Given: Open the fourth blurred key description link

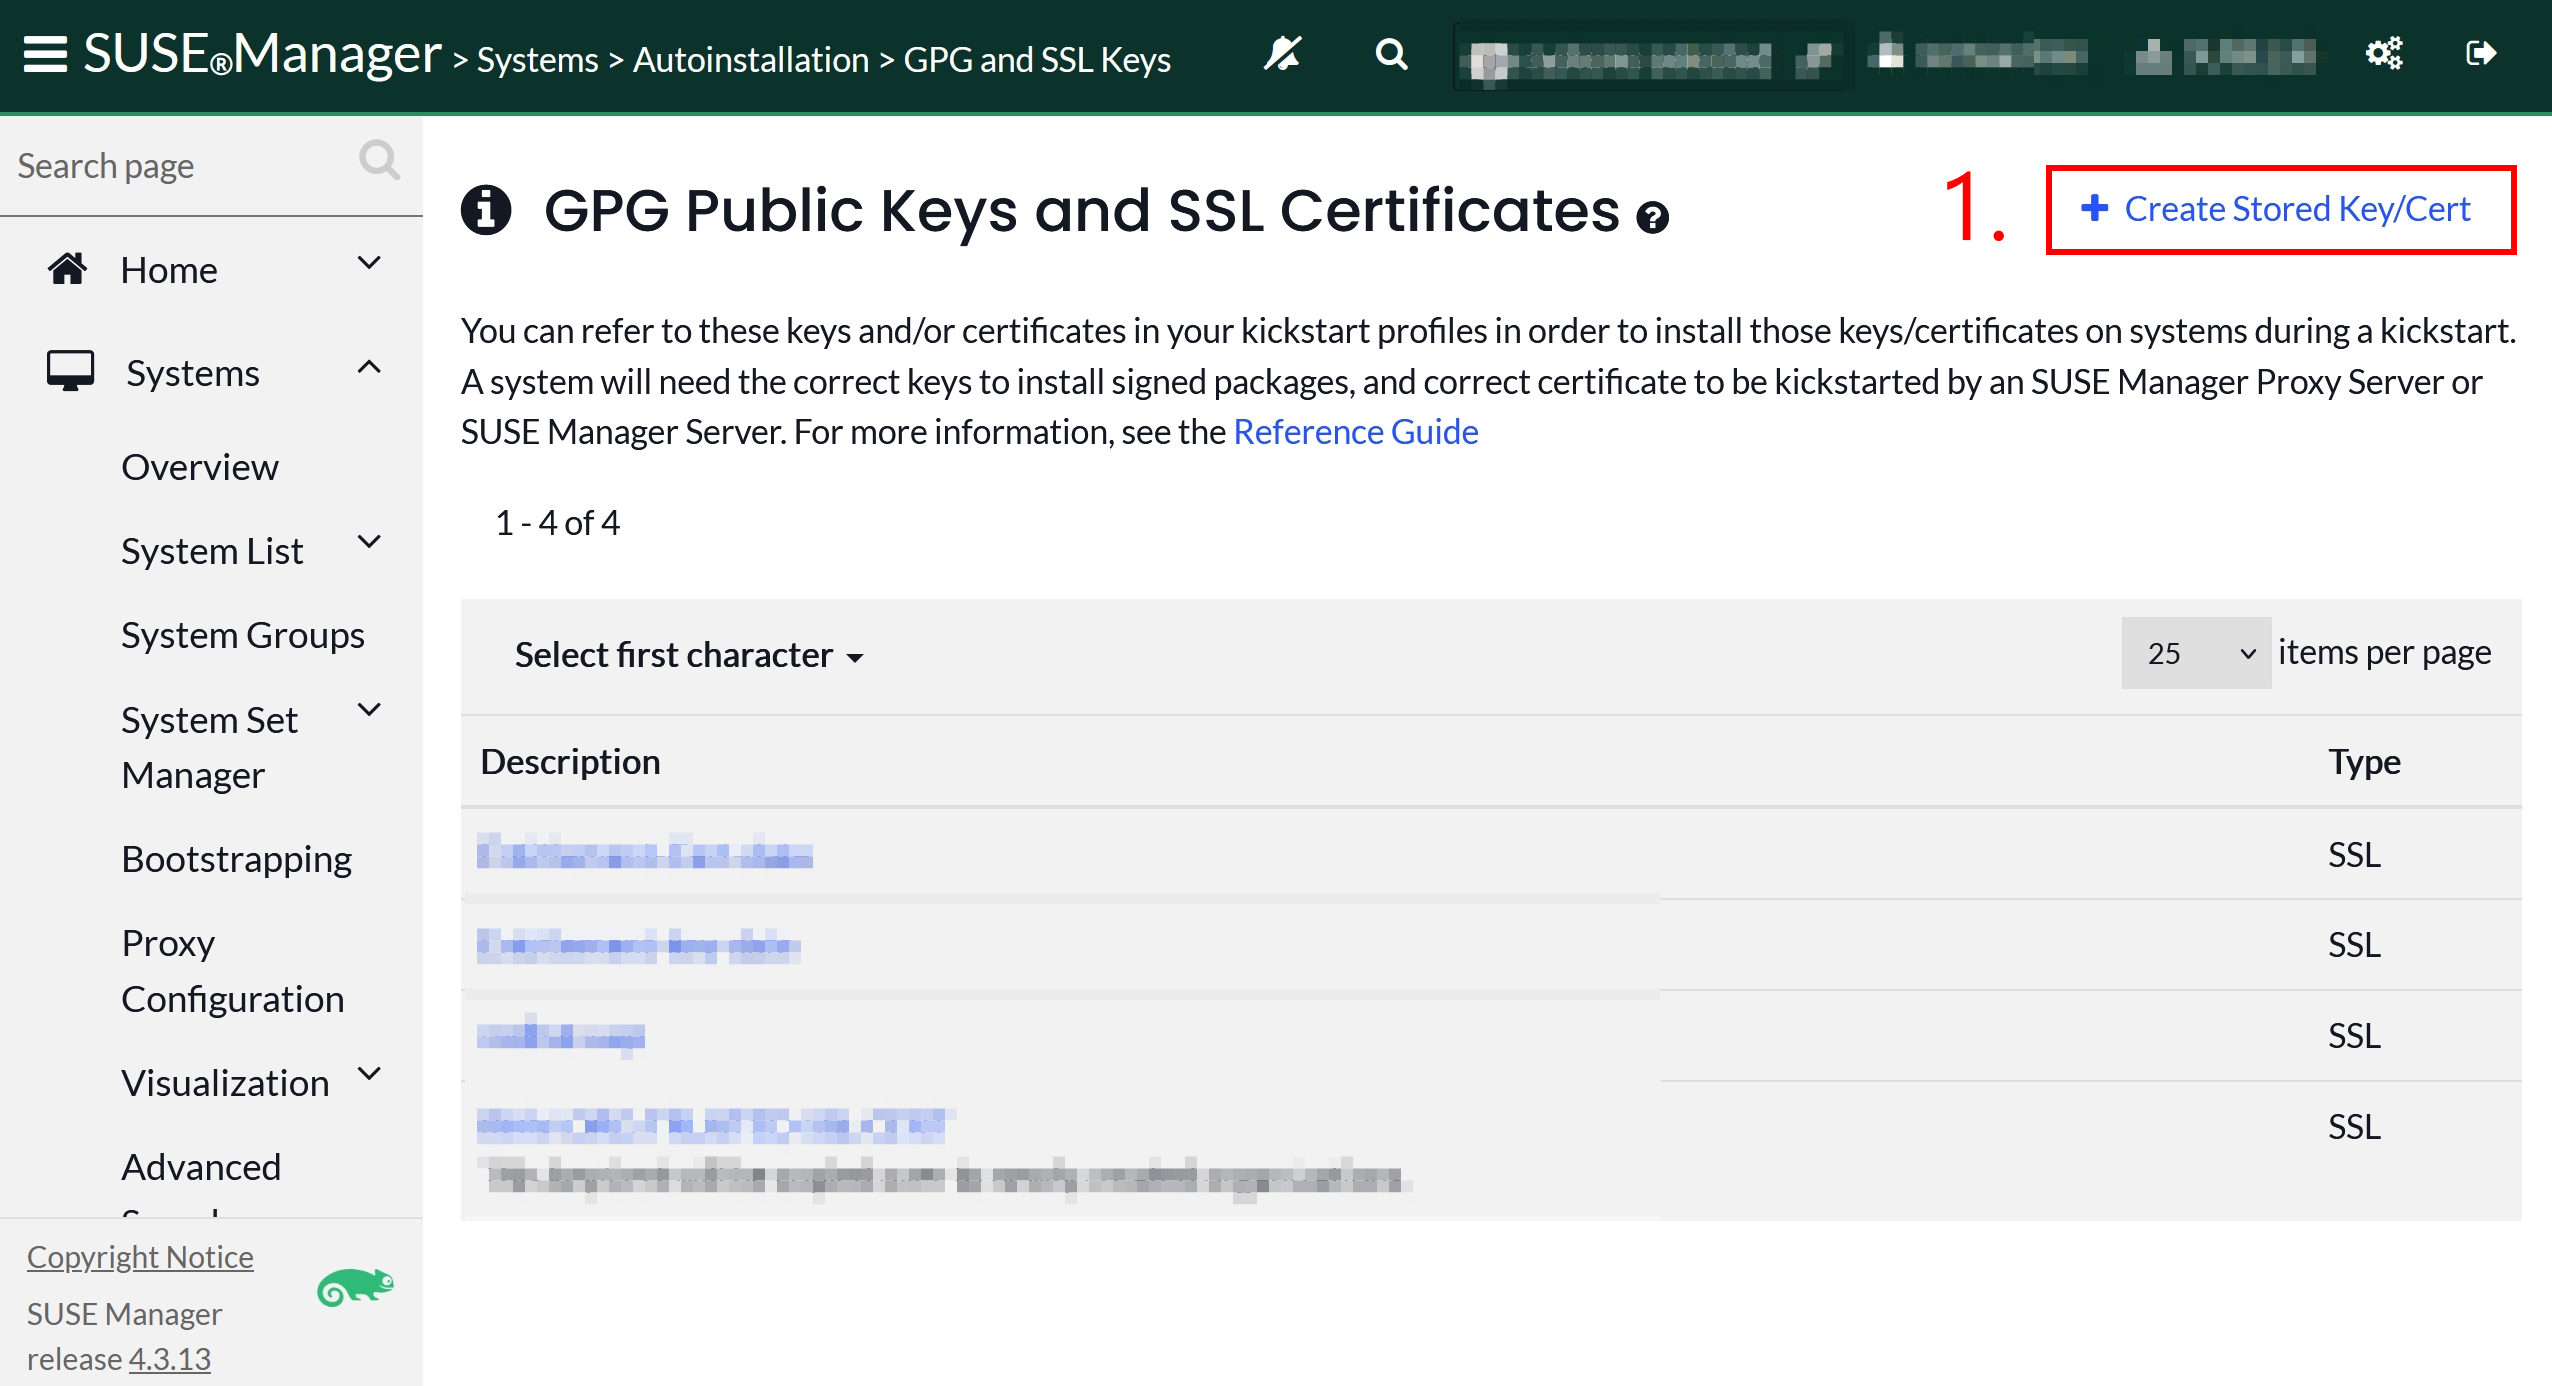Looking at the screenshot, I should tap(715, 1126).
